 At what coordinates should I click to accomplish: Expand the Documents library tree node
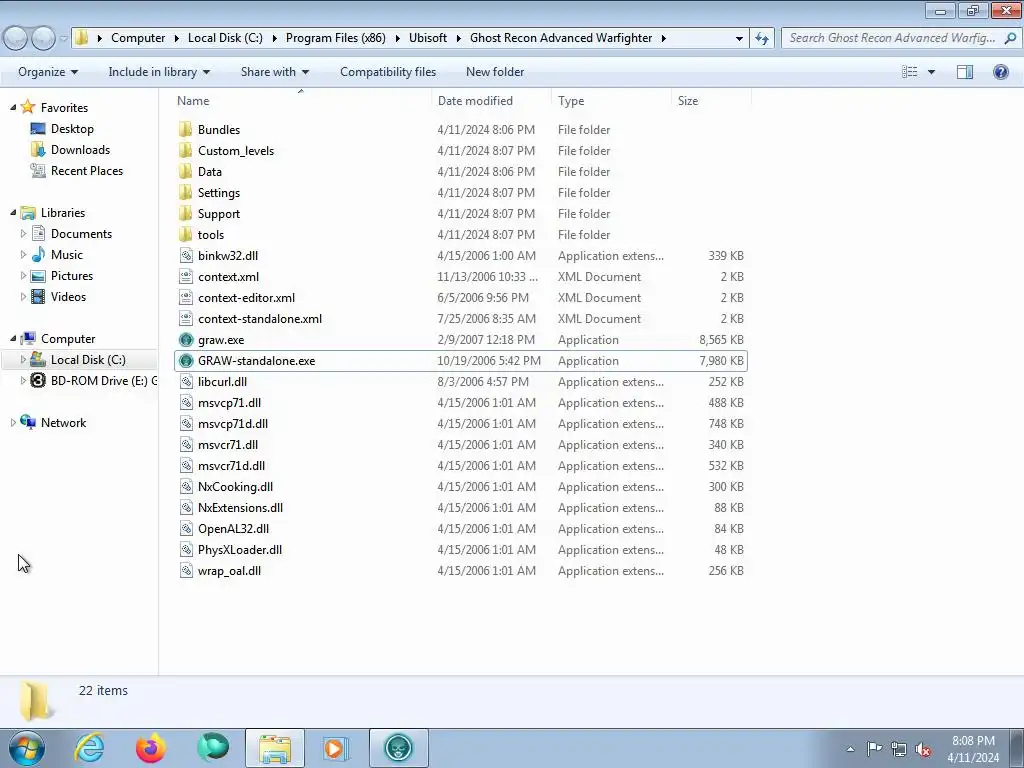(x=24, y=233)
